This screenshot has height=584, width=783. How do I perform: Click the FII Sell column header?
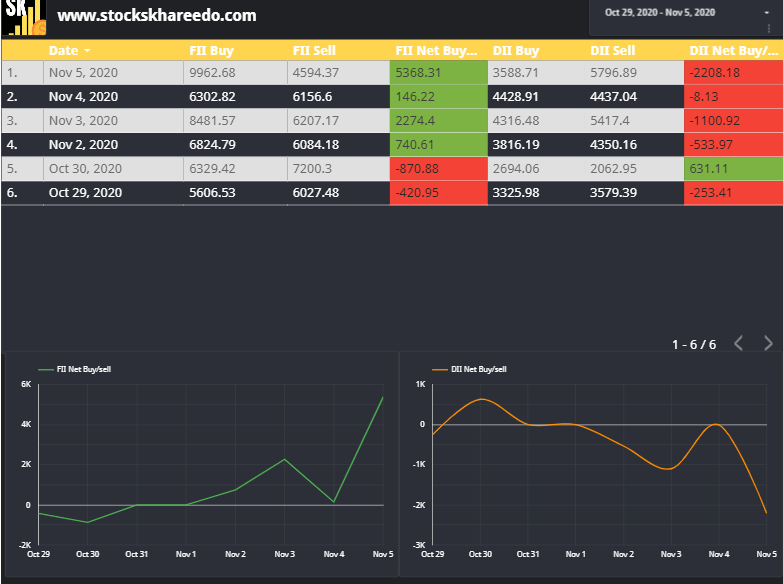point(314,50)
